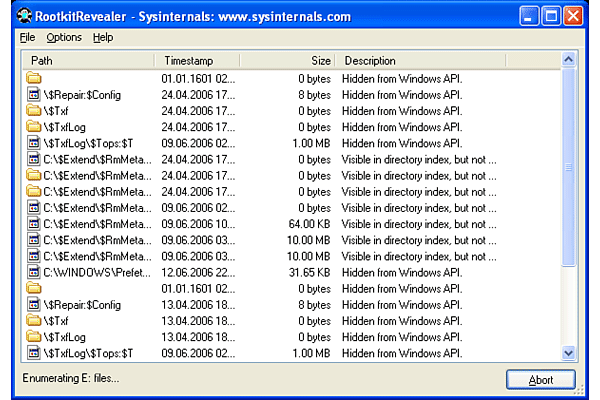Maximize the RootkitRevealer window

(x=551, y=16)
